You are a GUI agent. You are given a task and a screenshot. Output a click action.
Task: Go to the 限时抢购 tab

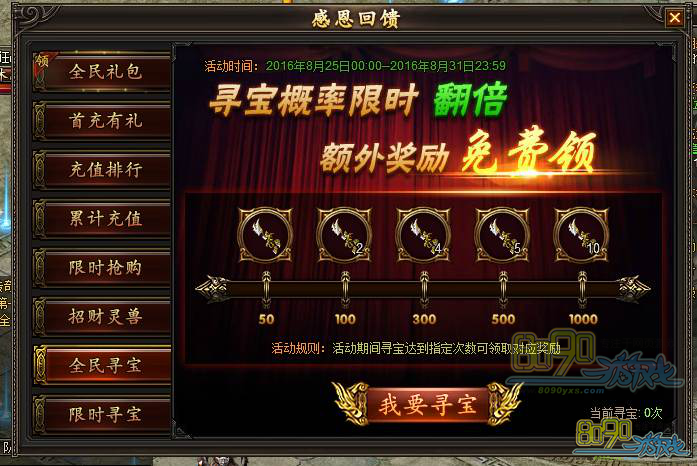tap(102, 267)
